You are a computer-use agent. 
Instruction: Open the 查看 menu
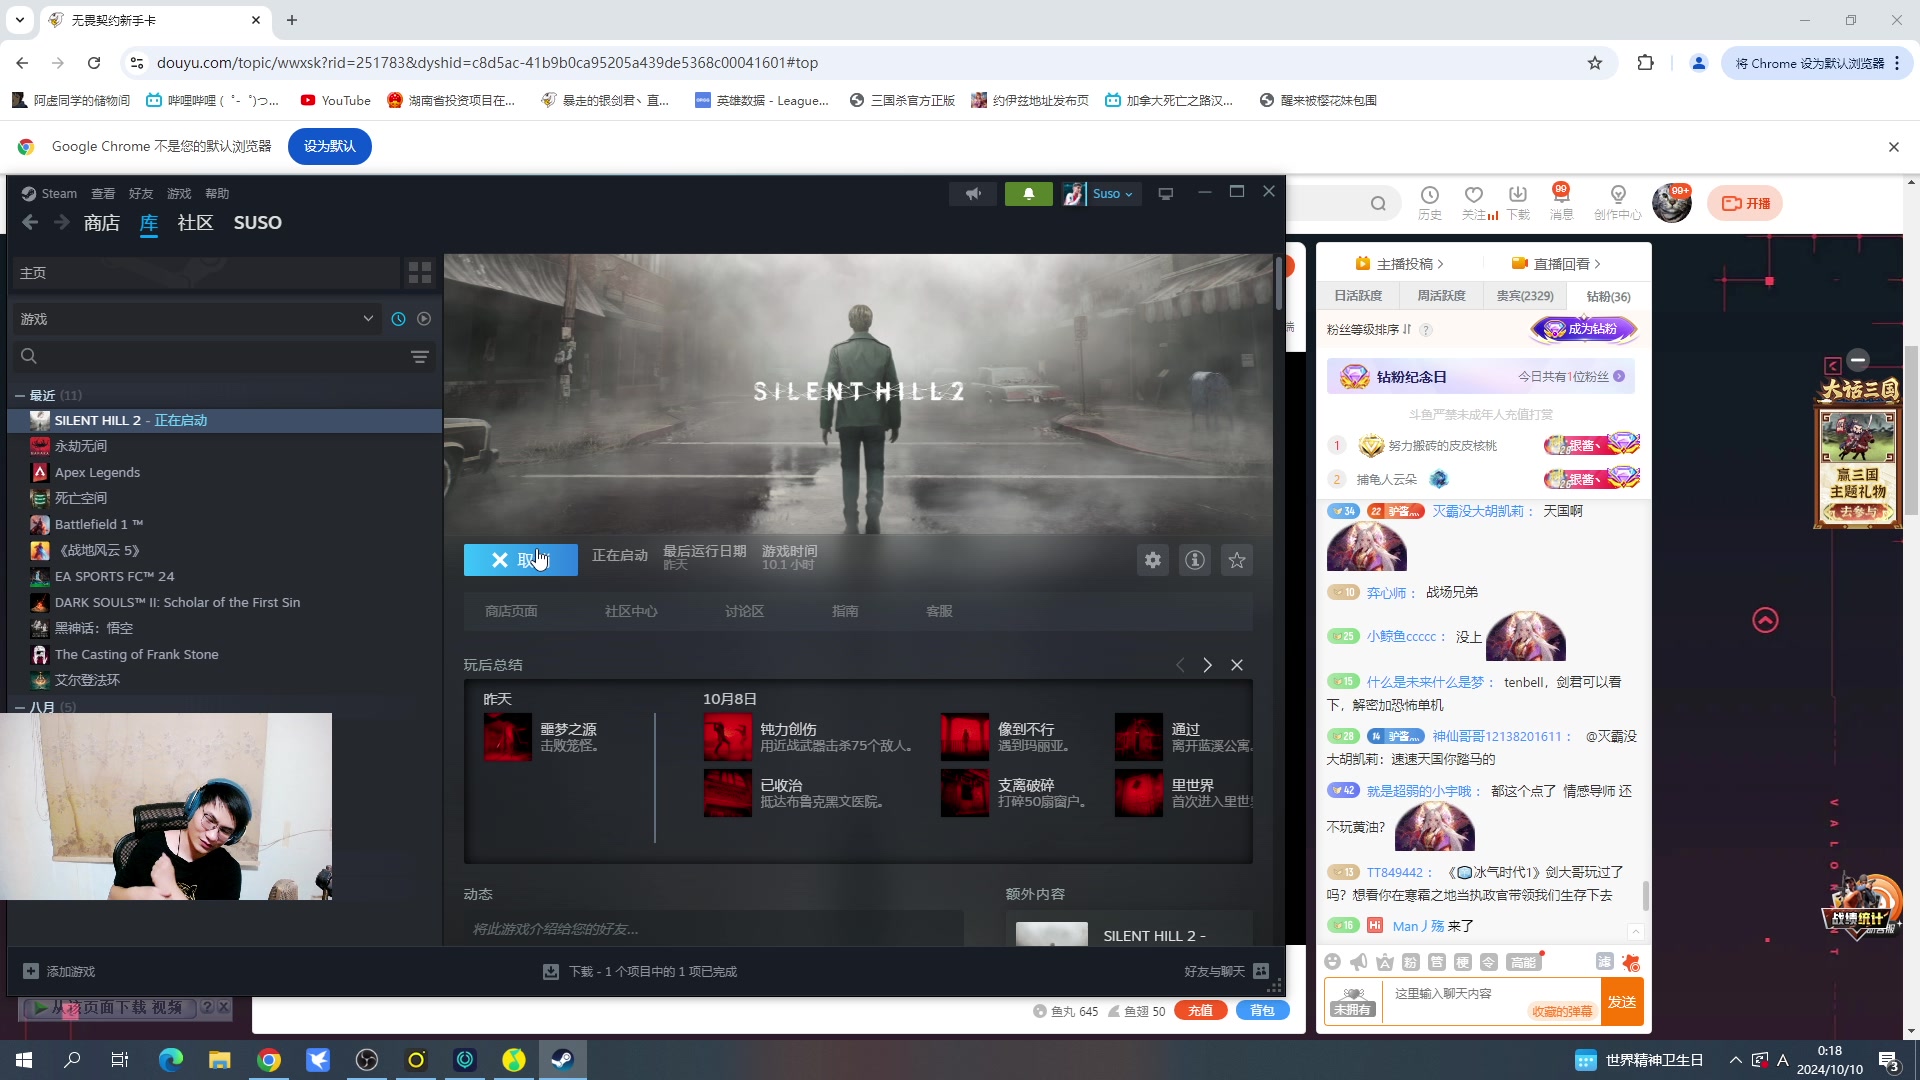coord(103,194)
